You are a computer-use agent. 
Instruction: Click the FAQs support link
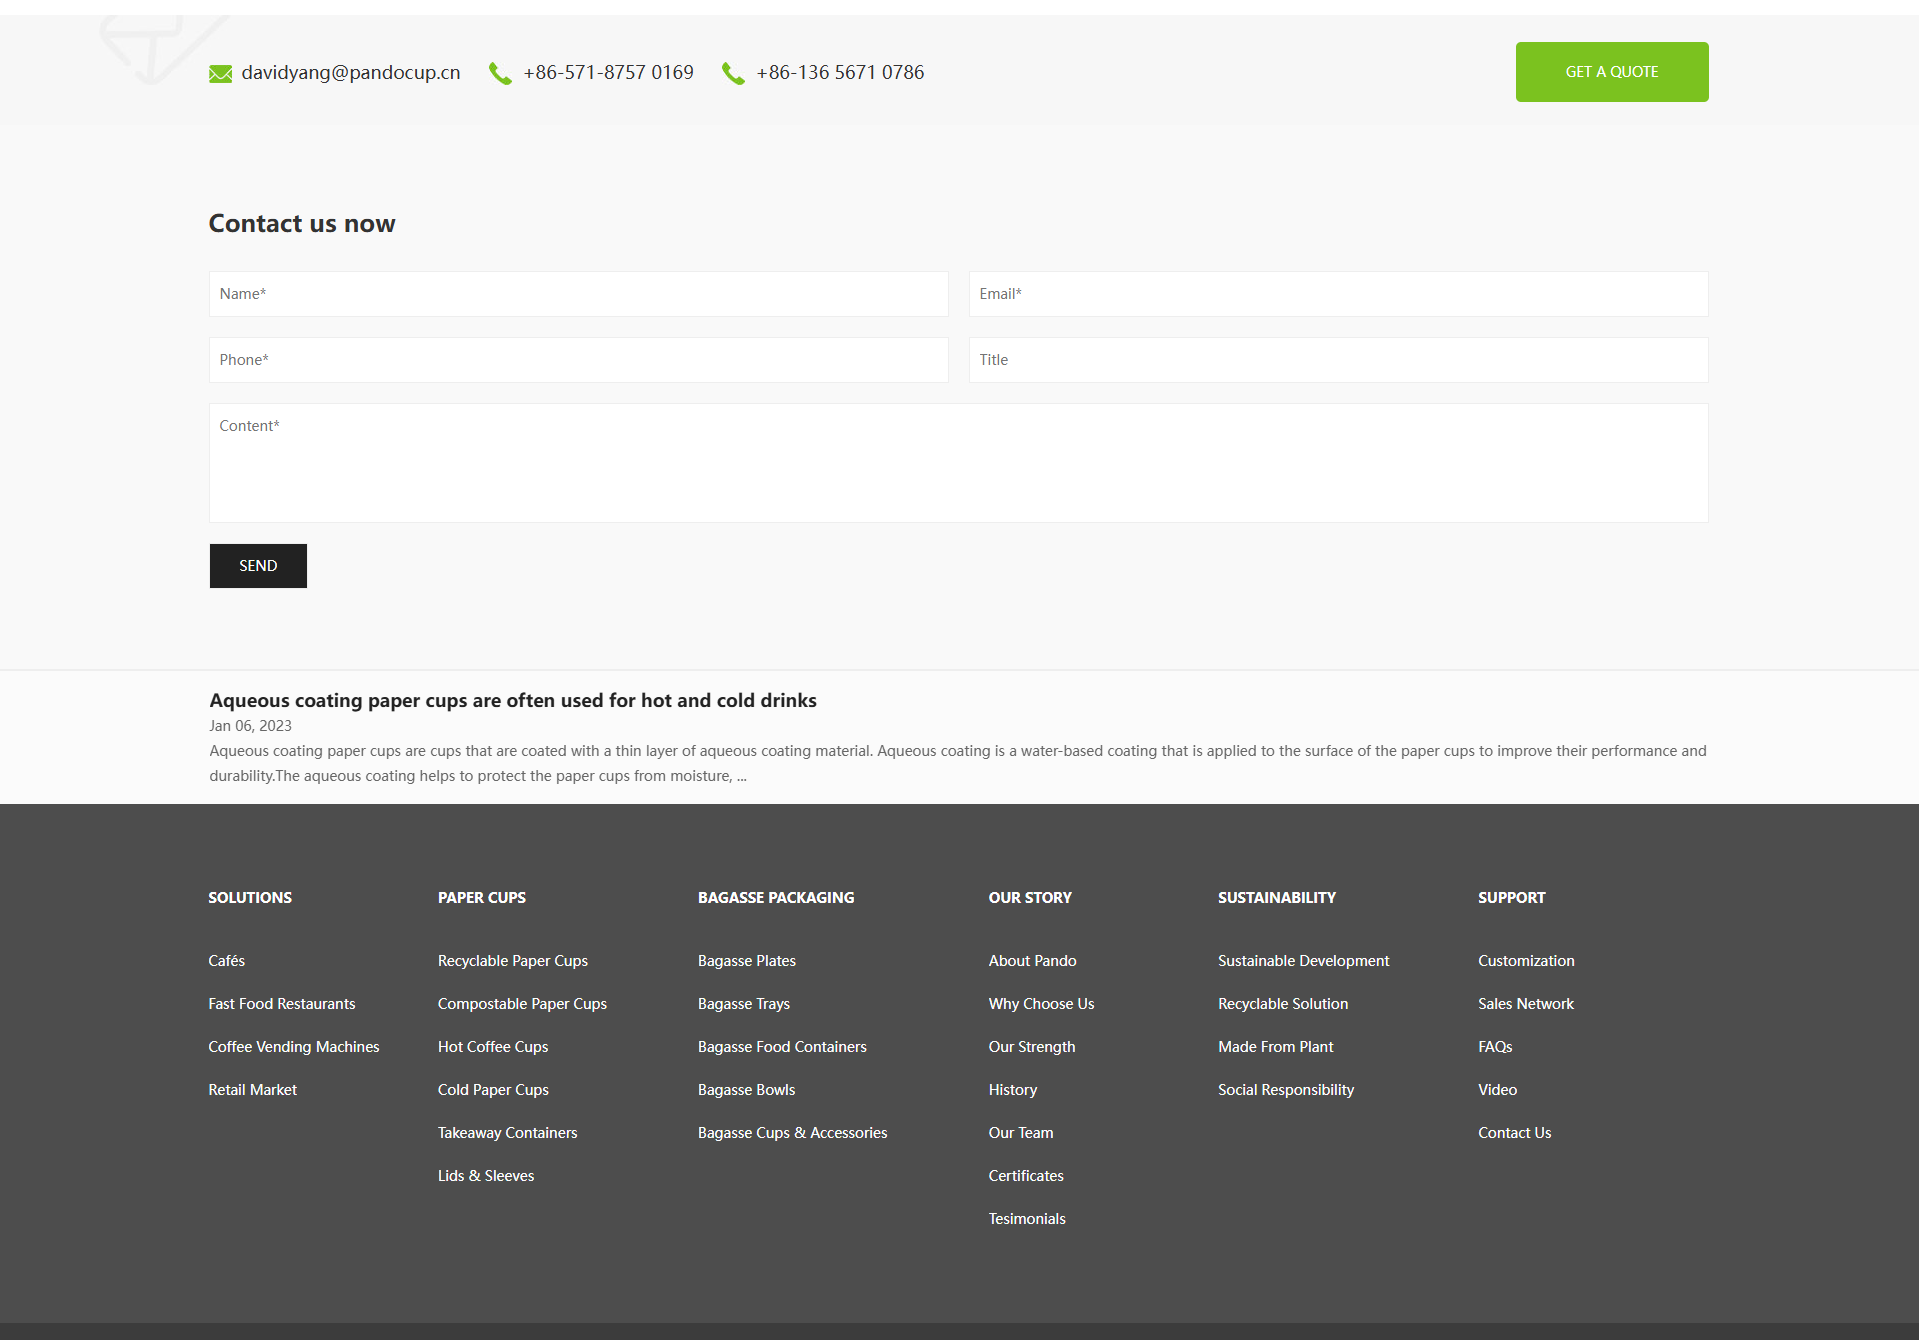coord(1495,1047)
